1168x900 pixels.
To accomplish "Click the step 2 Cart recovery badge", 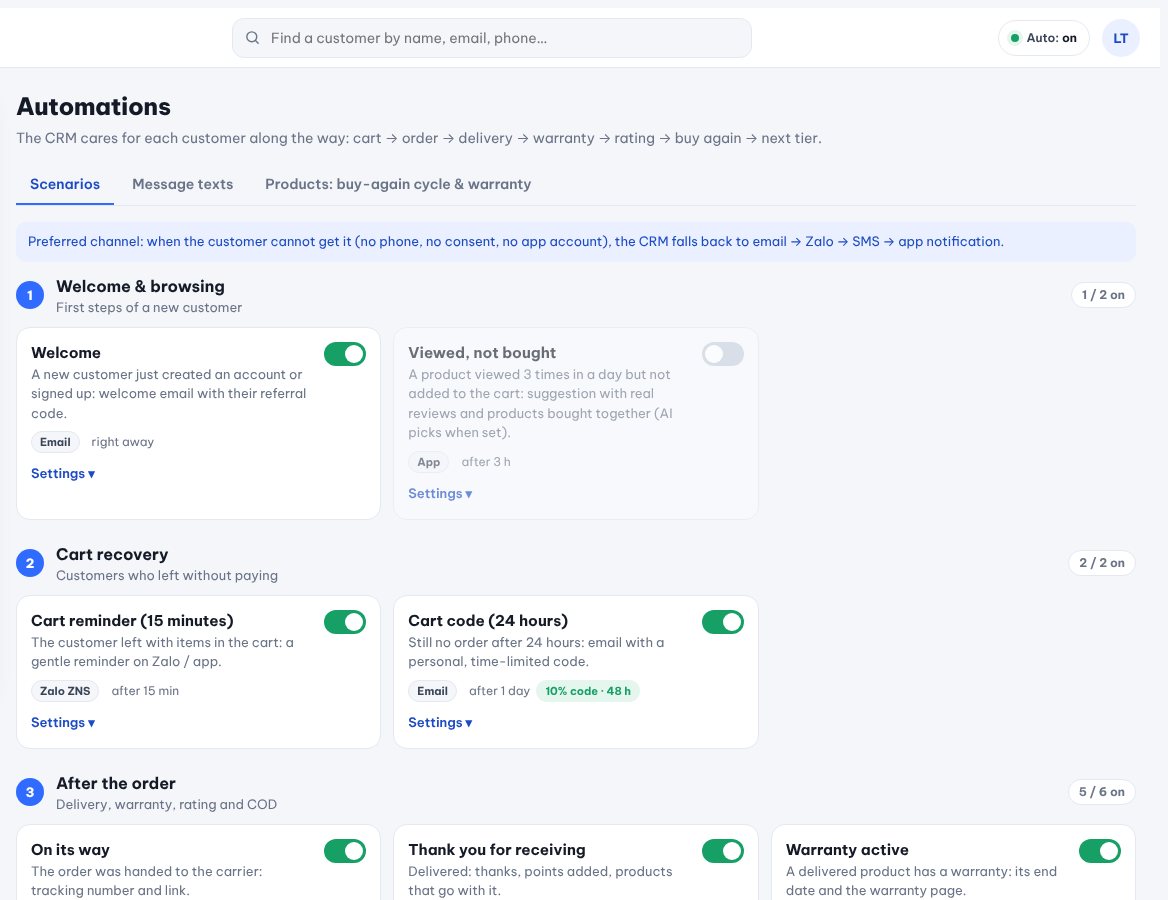I will point(30,563).
